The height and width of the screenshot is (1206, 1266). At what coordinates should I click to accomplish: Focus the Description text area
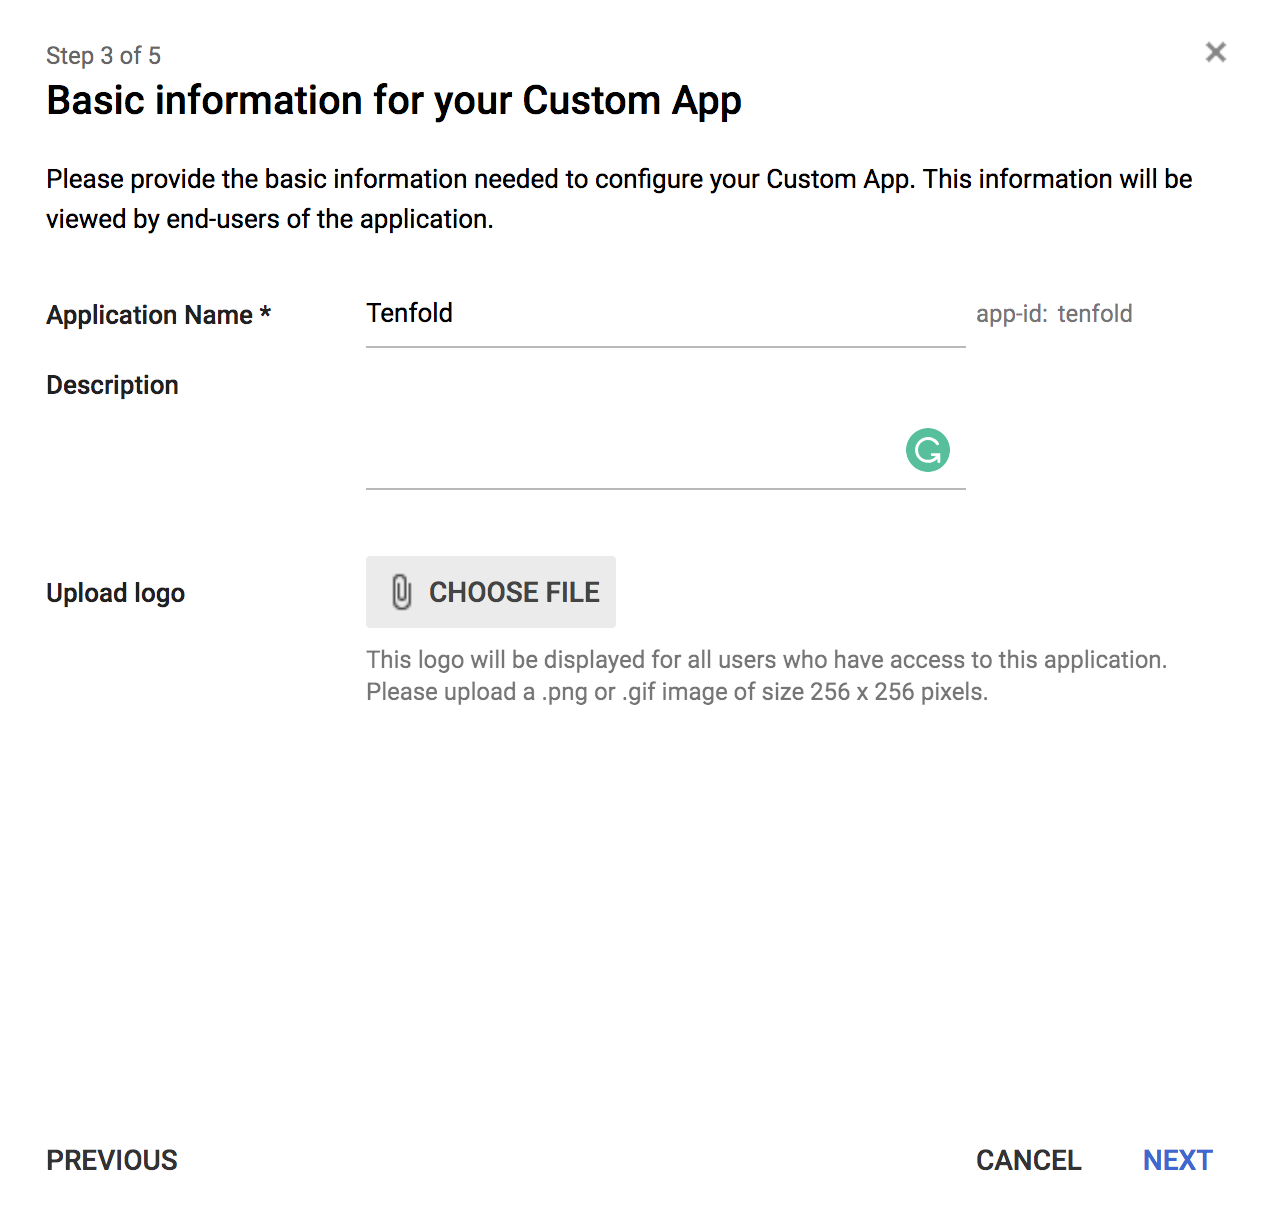(x=665, y=432)
